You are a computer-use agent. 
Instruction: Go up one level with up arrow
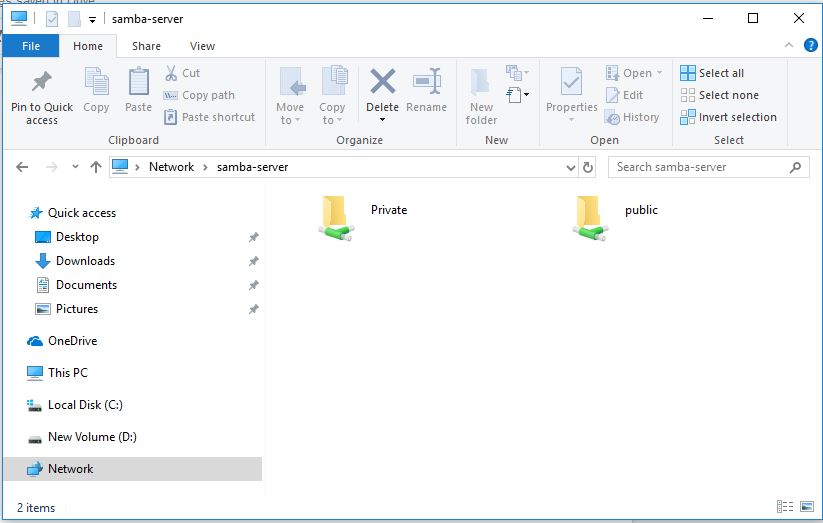click(x=96, y=167)
